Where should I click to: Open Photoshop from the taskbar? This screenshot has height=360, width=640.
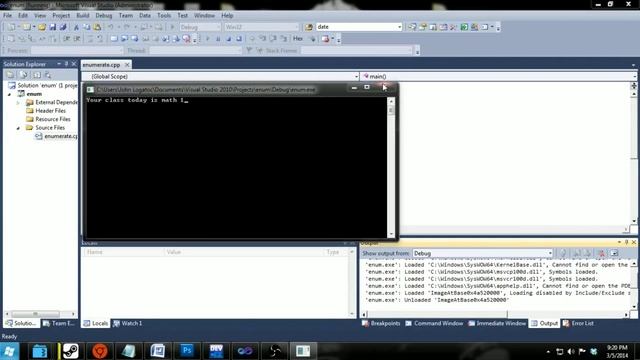click(x=187, y=351)
